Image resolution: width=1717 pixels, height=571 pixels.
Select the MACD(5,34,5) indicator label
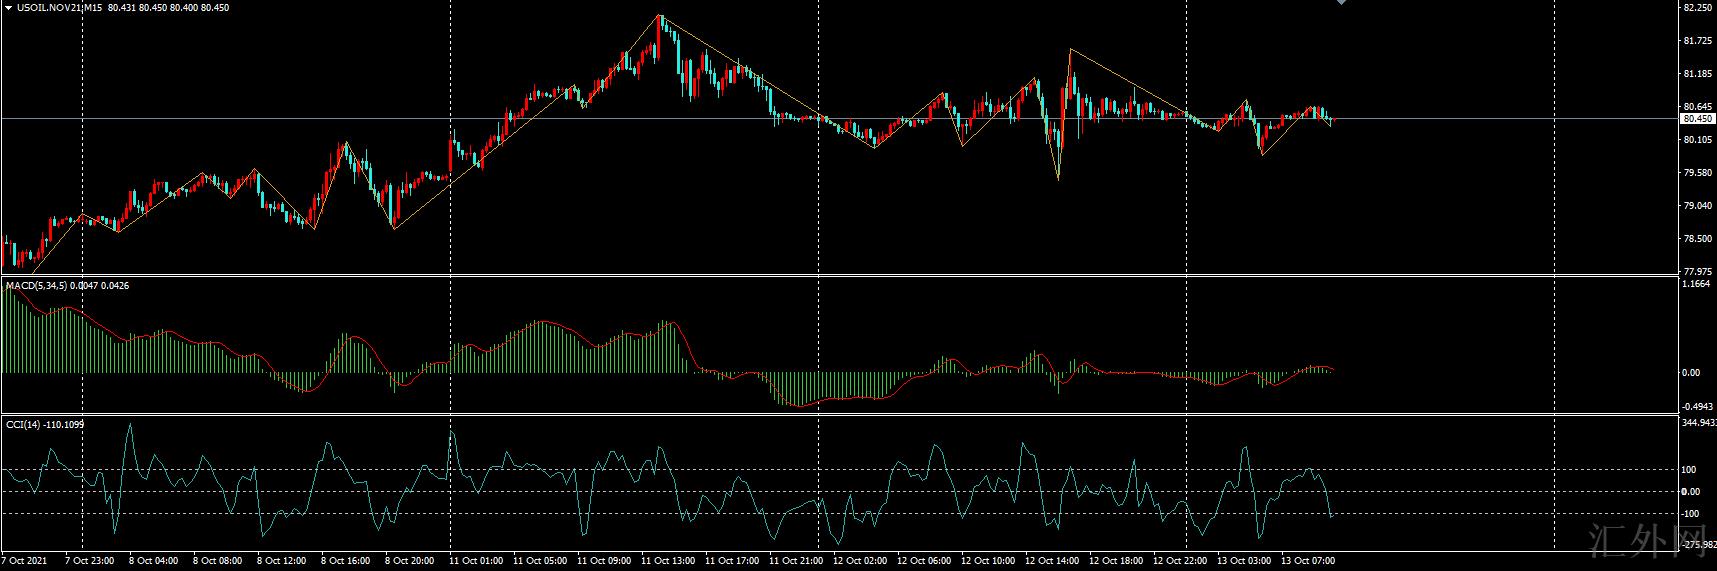click(36, 286)
